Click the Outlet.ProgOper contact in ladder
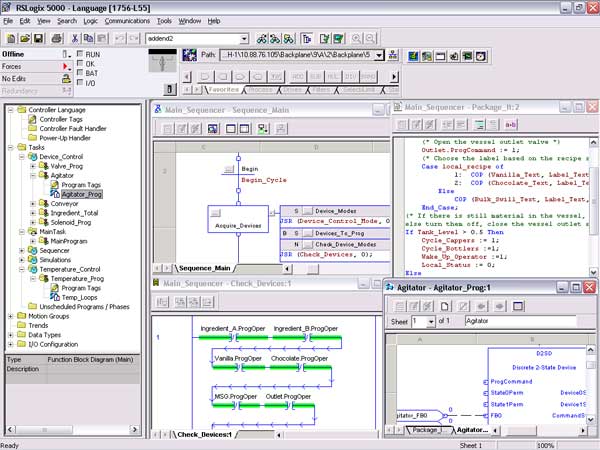This screenshot has height=450, width=600. 289,405
